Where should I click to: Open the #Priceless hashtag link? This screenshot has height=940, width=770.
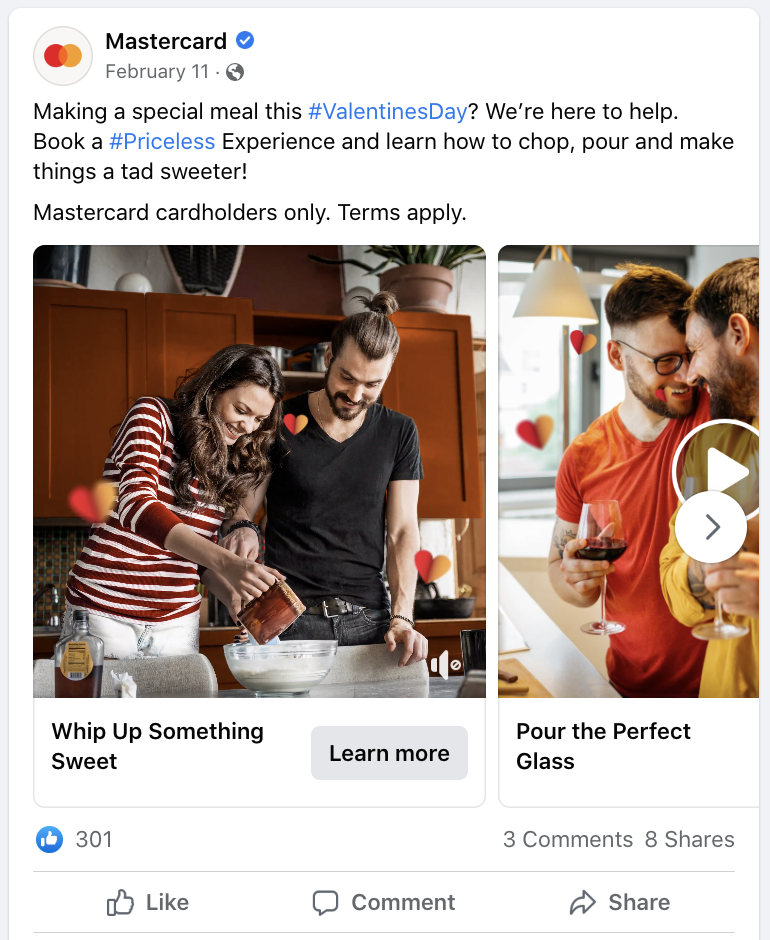[x=162, y=141]
